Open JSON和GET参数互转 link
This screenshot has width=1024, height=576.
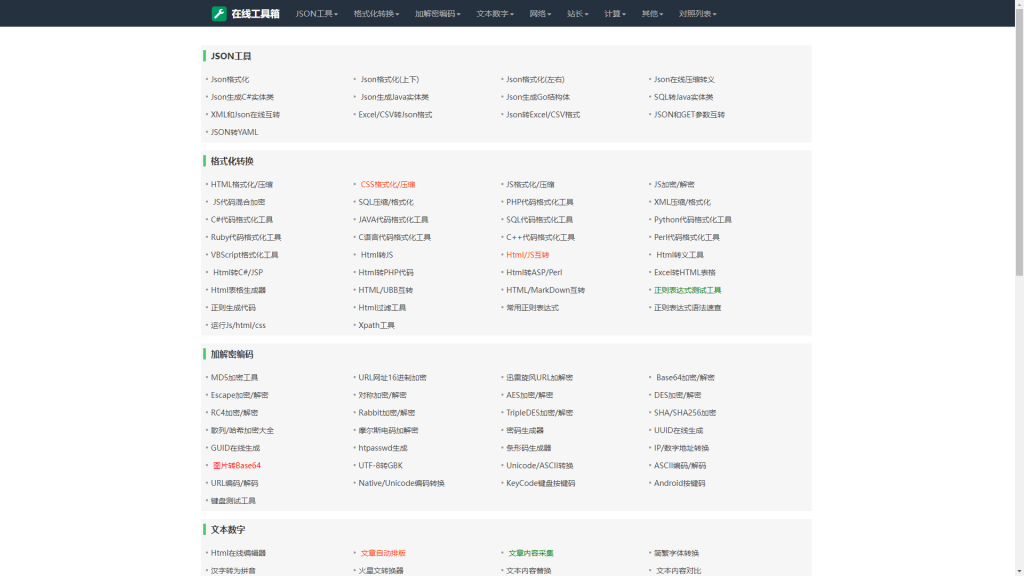click(x=690, y=115)
